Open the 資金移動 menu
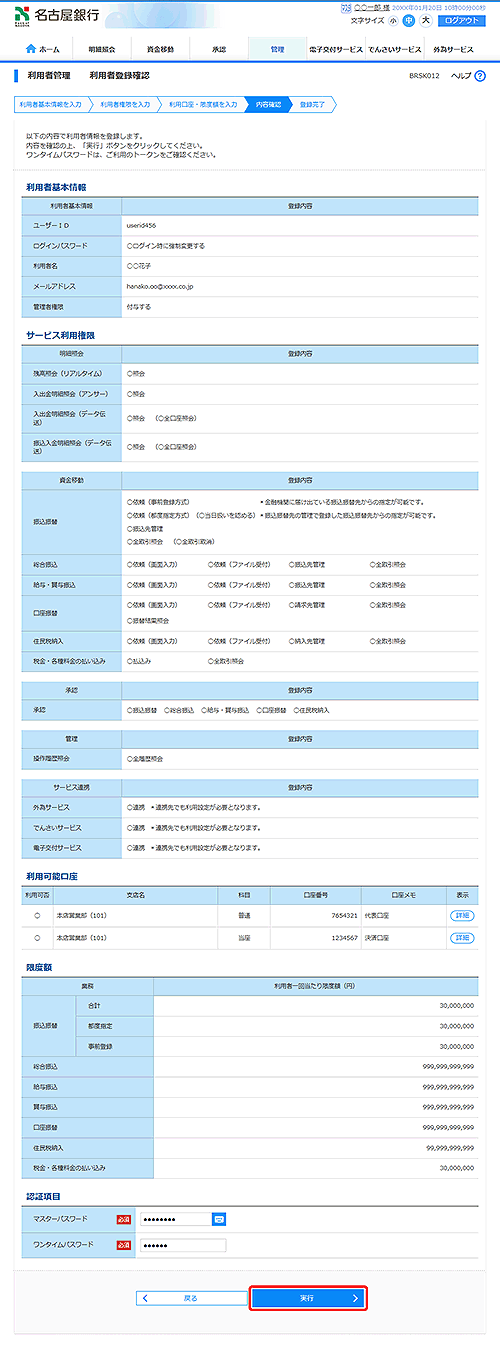The height and width of the screenshot is (1353, 500). point(160,49)
